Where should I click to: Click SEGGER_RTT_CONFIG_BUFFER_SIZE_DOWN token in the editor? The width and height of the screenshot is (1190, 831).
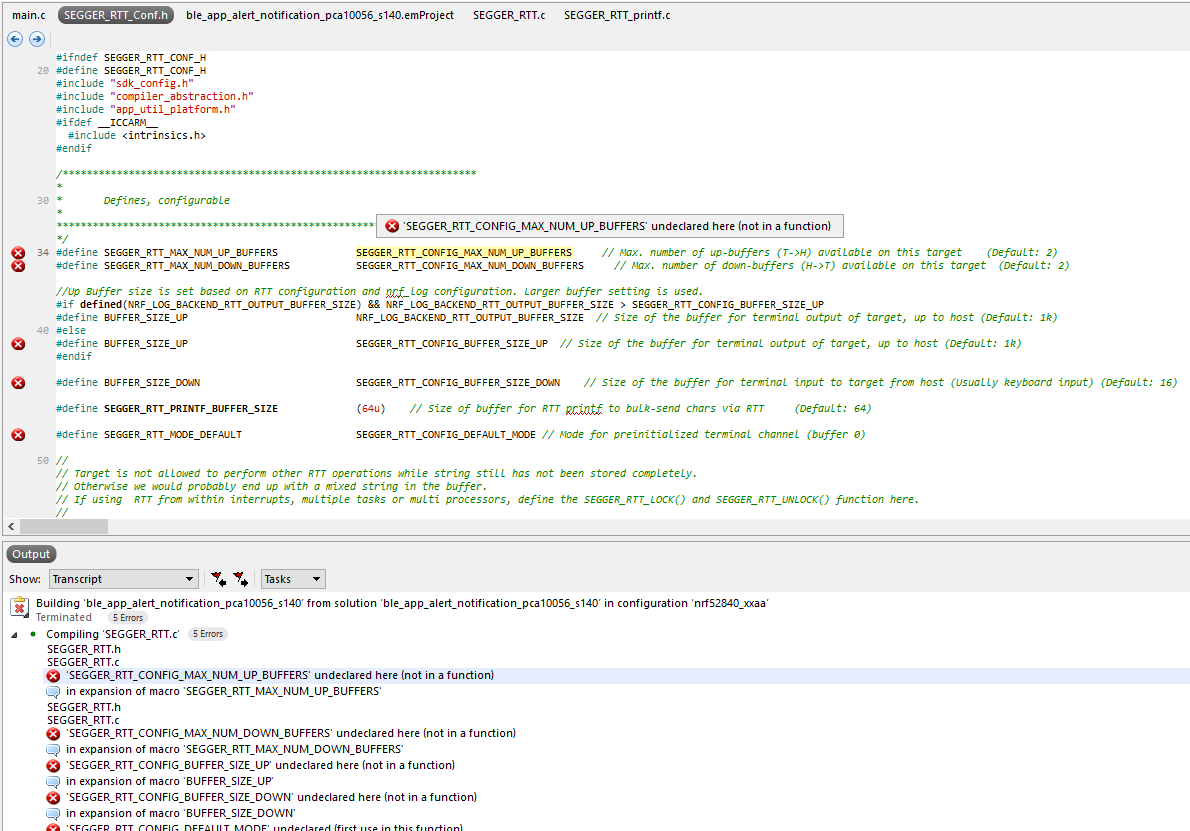(x=458, y=382)
